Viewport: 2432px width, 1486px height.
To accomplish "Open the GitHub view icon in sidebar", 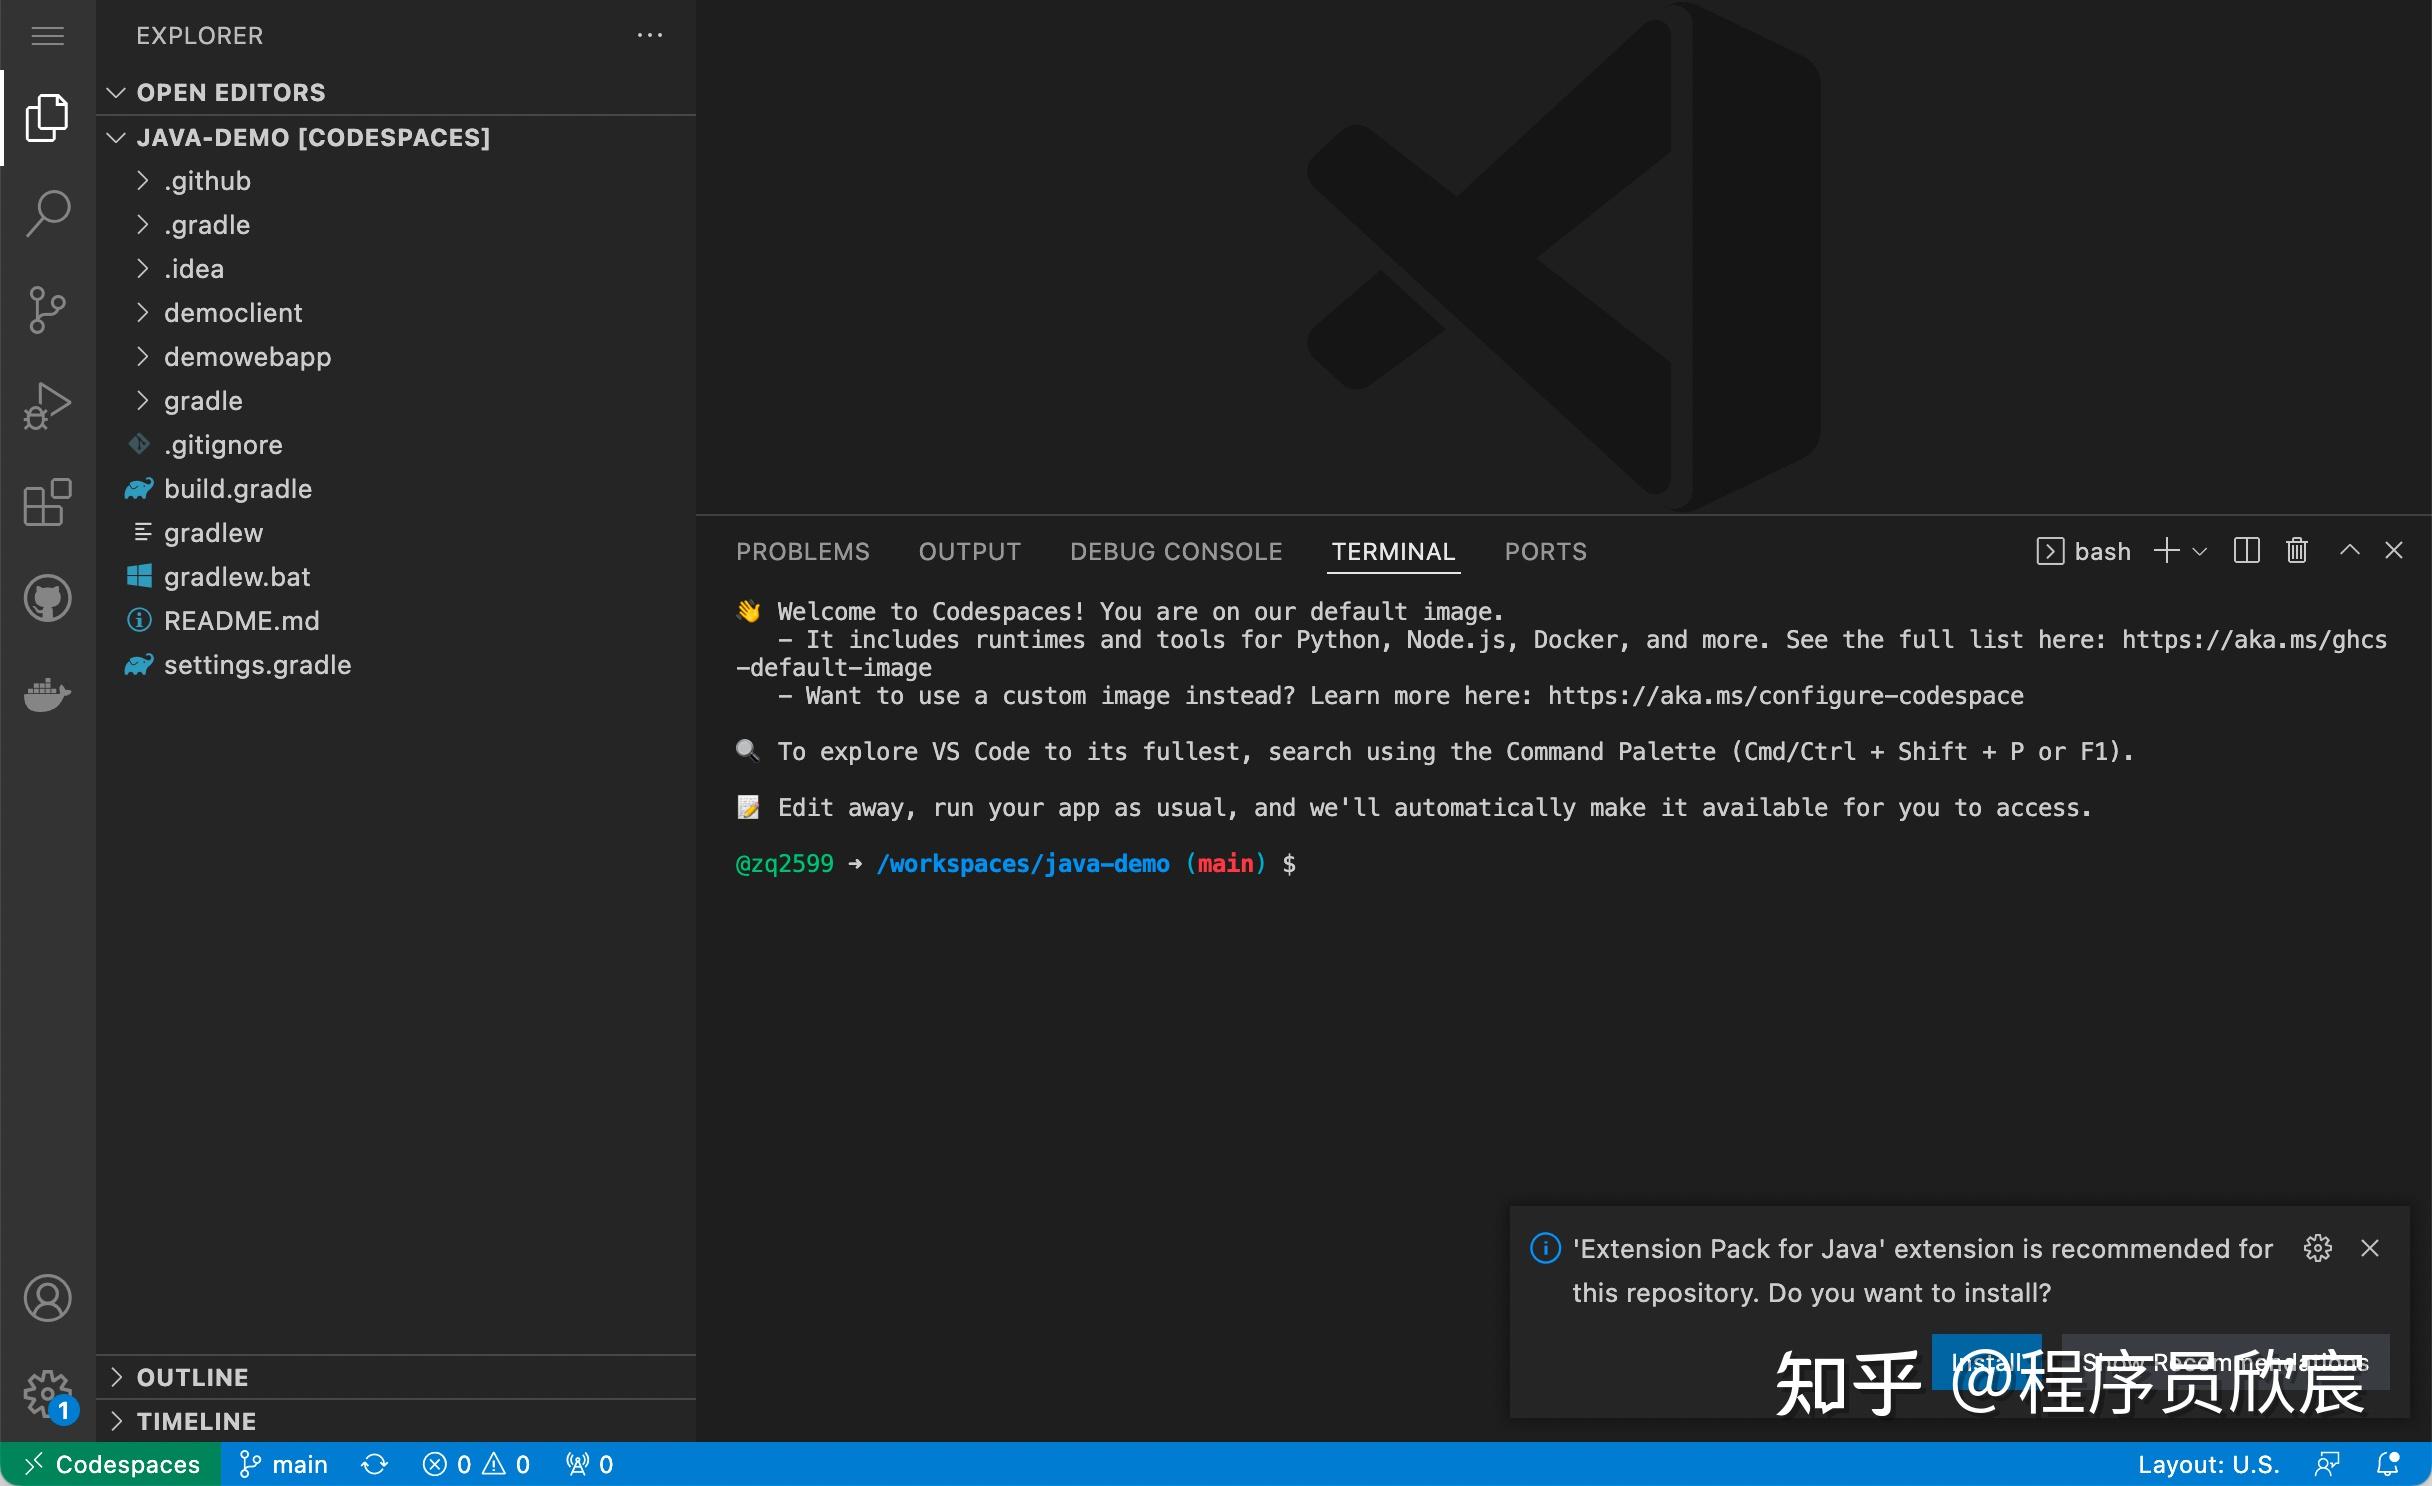I will (x=47, y=598).
